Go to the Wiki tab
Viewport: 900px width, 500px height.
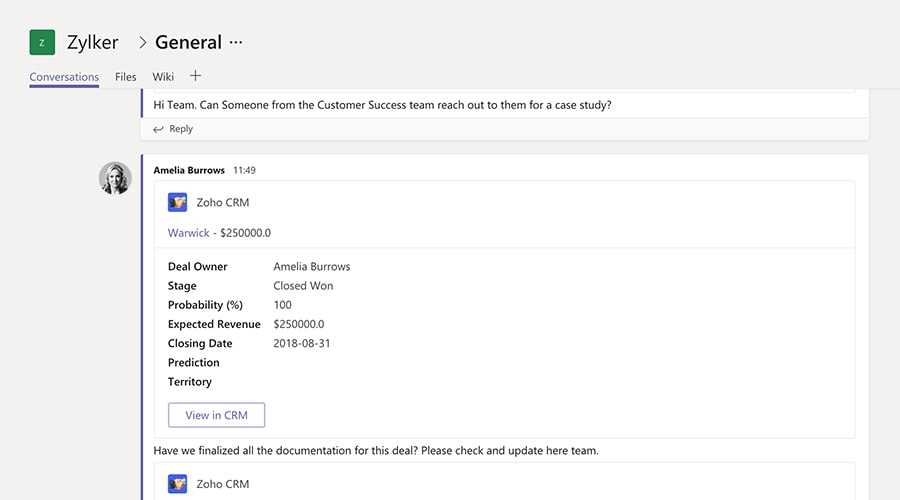(163, 77)
